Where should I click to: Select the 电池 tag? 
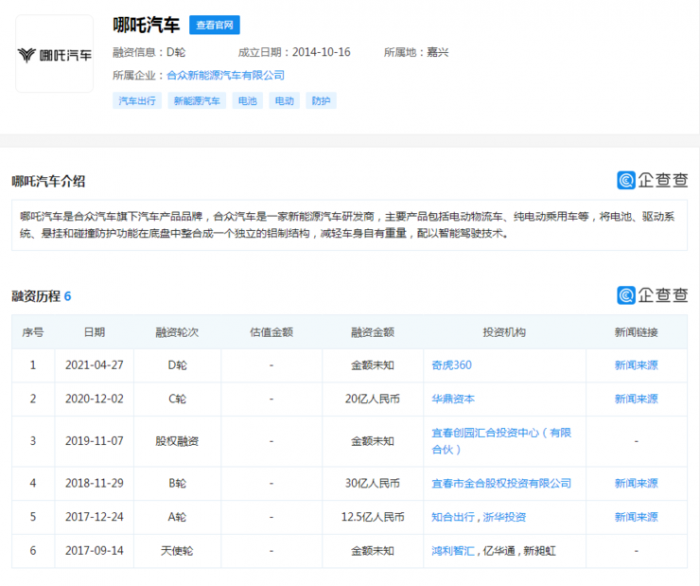click(x=247, y=101)
